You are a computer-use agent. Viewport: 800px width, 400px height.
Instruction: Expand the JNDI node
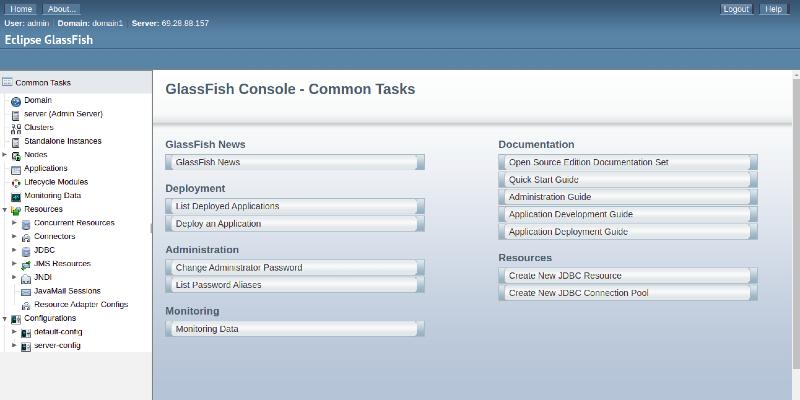point(14,277)
